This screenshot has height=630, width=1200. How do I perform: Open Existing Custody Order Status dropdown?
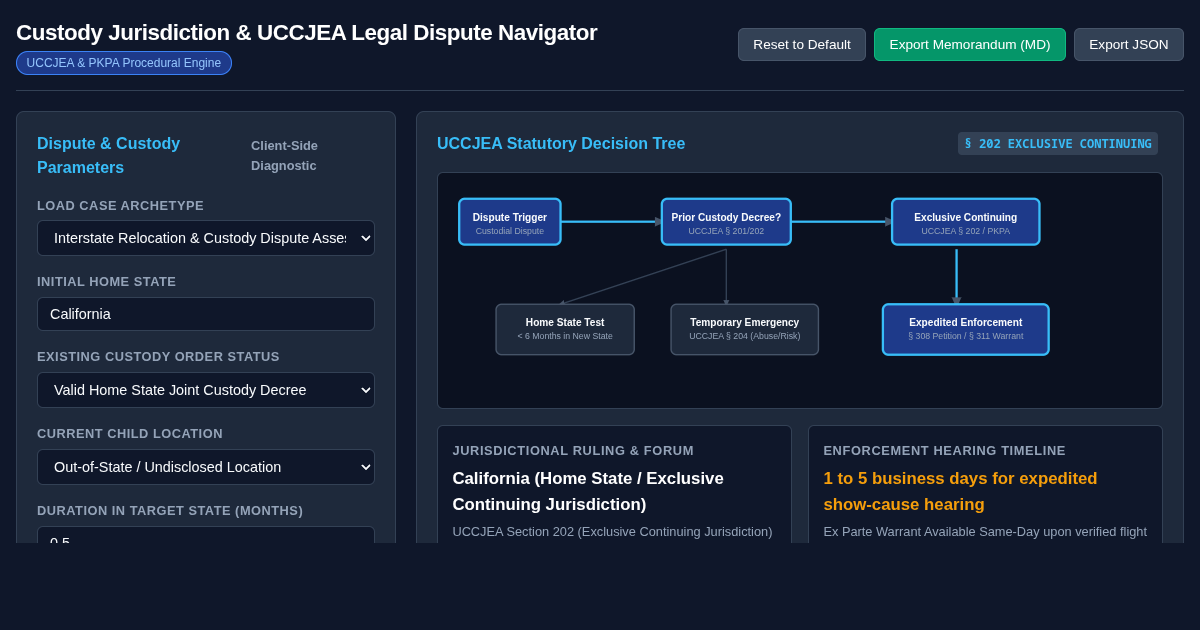206,390
